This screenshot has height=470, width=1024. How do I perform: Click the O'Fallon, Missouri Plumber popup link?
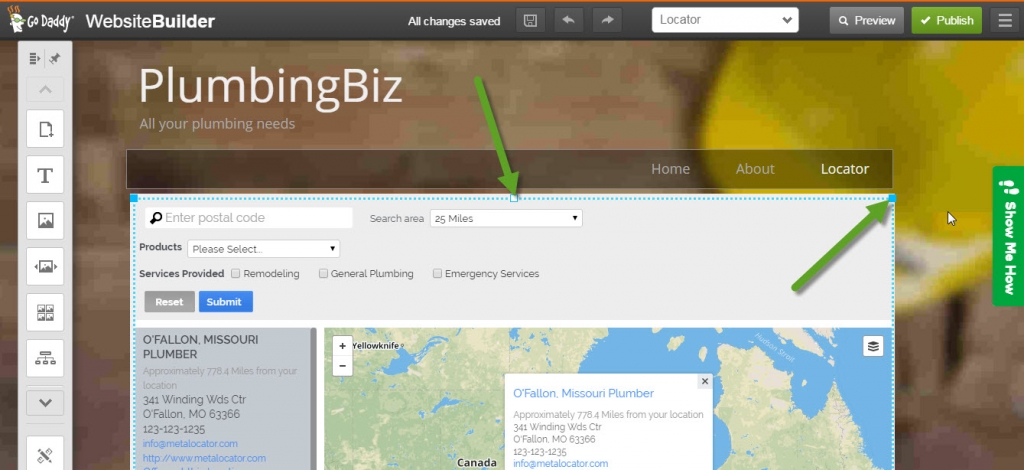click(x=583, y=394)
